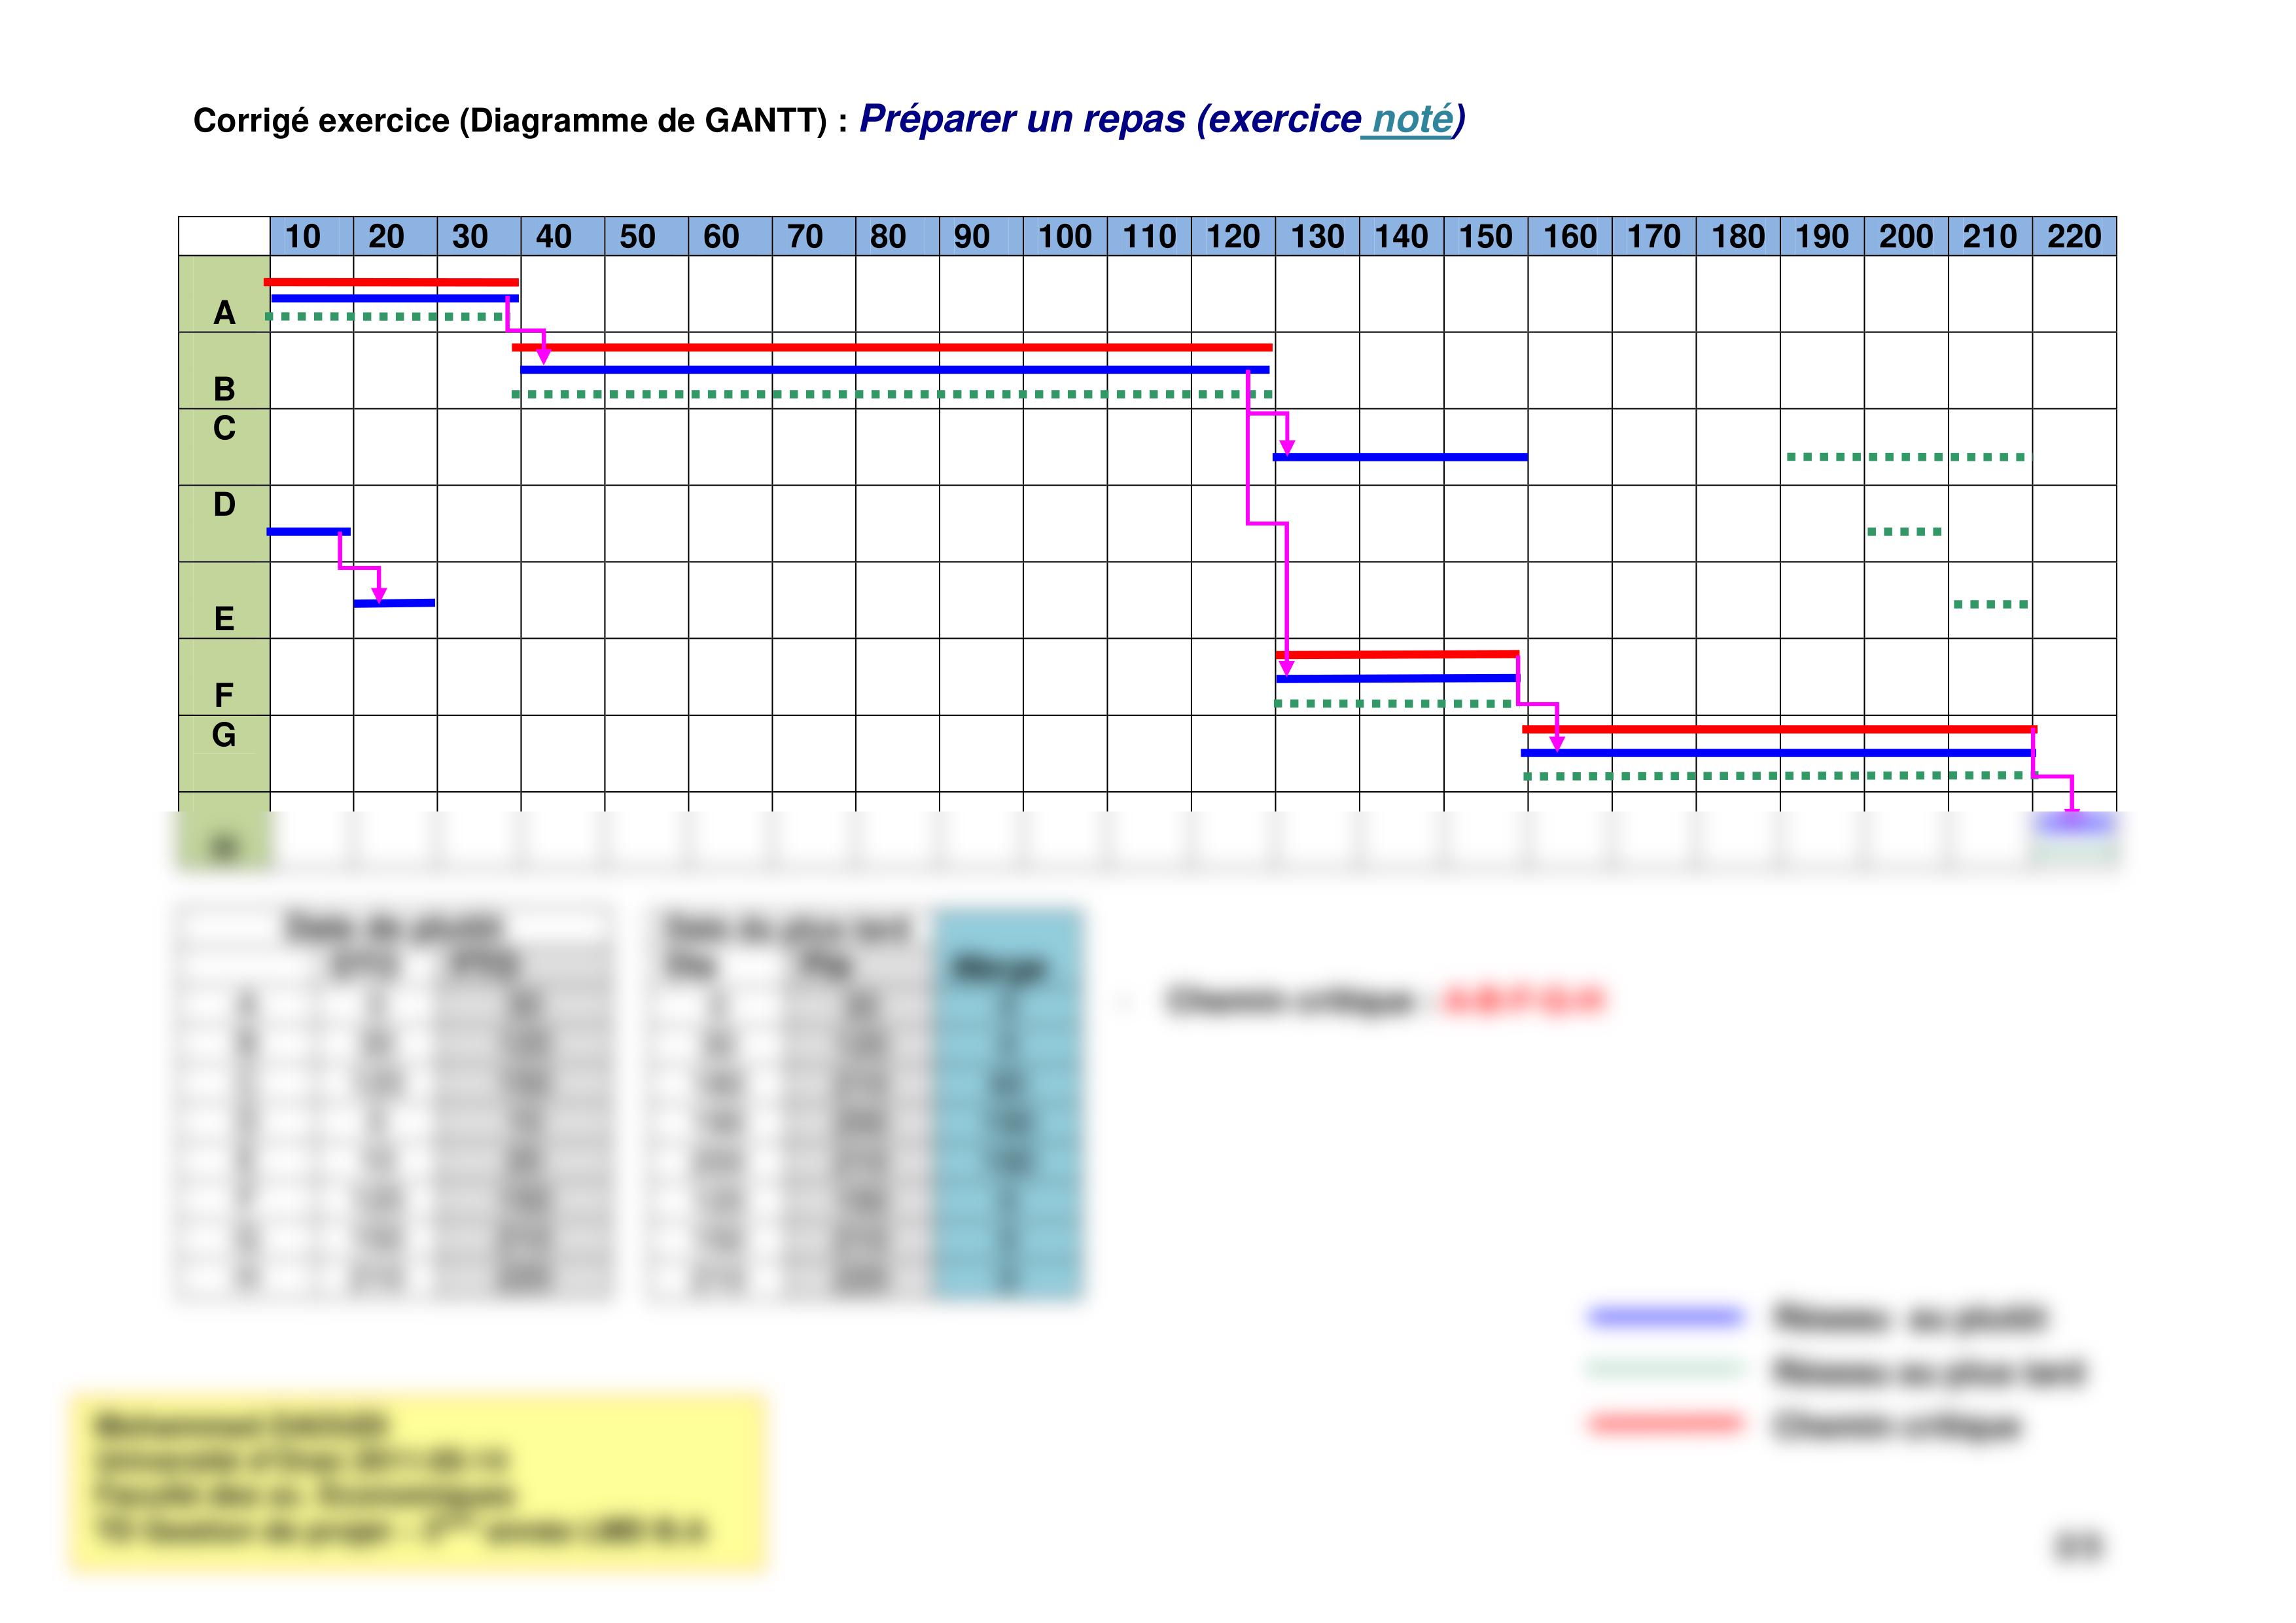Click the column header 220
This screenshot has height=1623, width=2296.
tap(2075, 237)
